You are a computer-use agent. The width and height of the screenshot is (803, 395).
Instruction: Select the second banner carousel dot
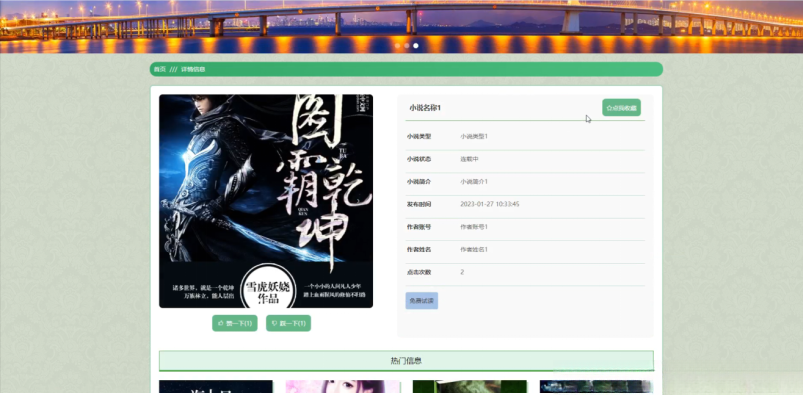[x=407, y=46]
